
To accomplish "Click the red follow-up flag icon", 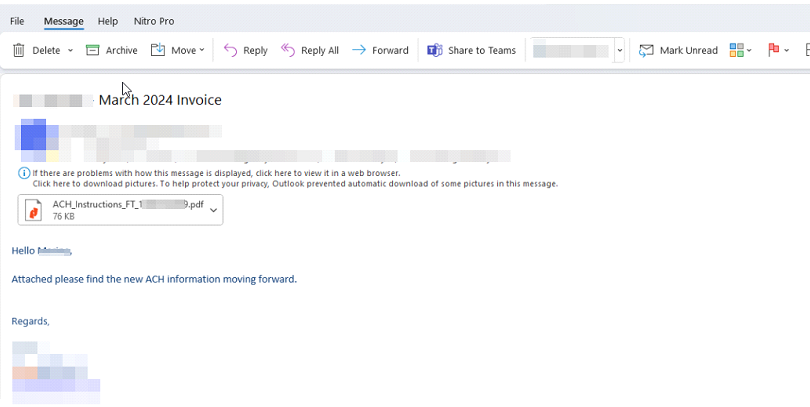I will click(x=773, y=50).
